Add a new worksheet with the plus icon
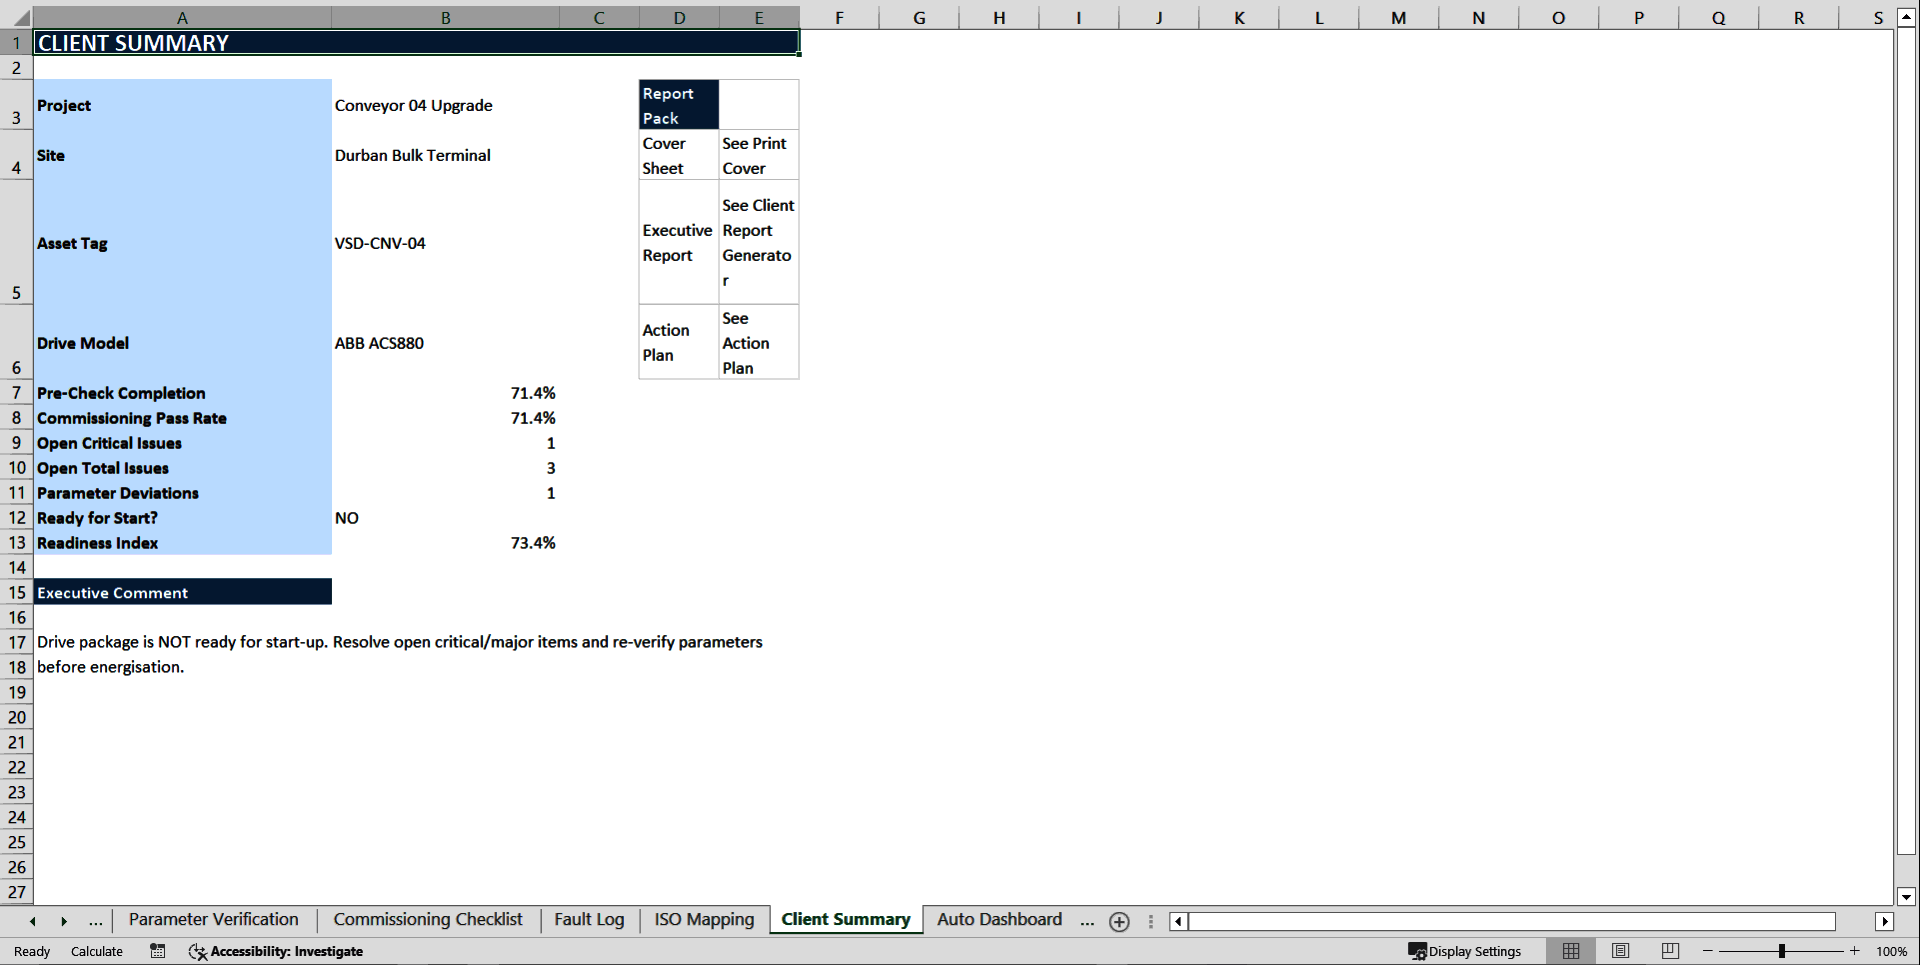This screenshot has height=965, width=1920. click(1119, 921)
